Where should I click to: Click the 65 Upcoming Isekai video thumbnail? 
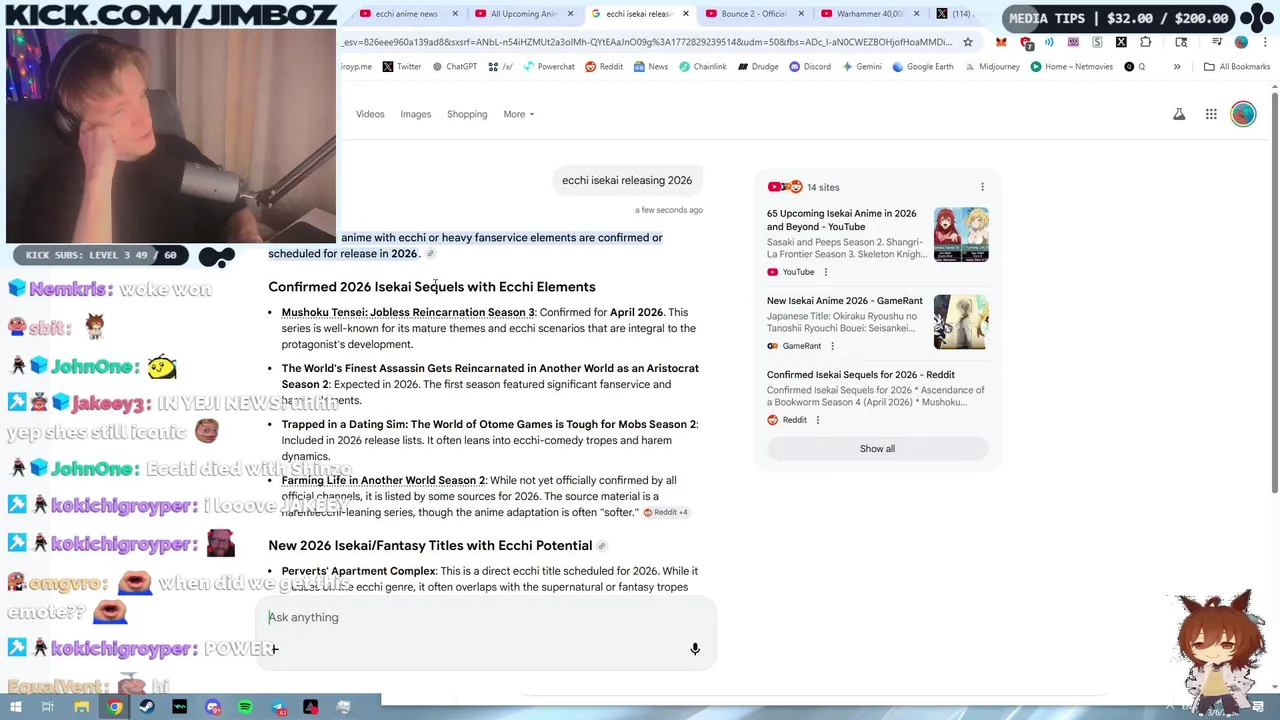tap(961, 235)
